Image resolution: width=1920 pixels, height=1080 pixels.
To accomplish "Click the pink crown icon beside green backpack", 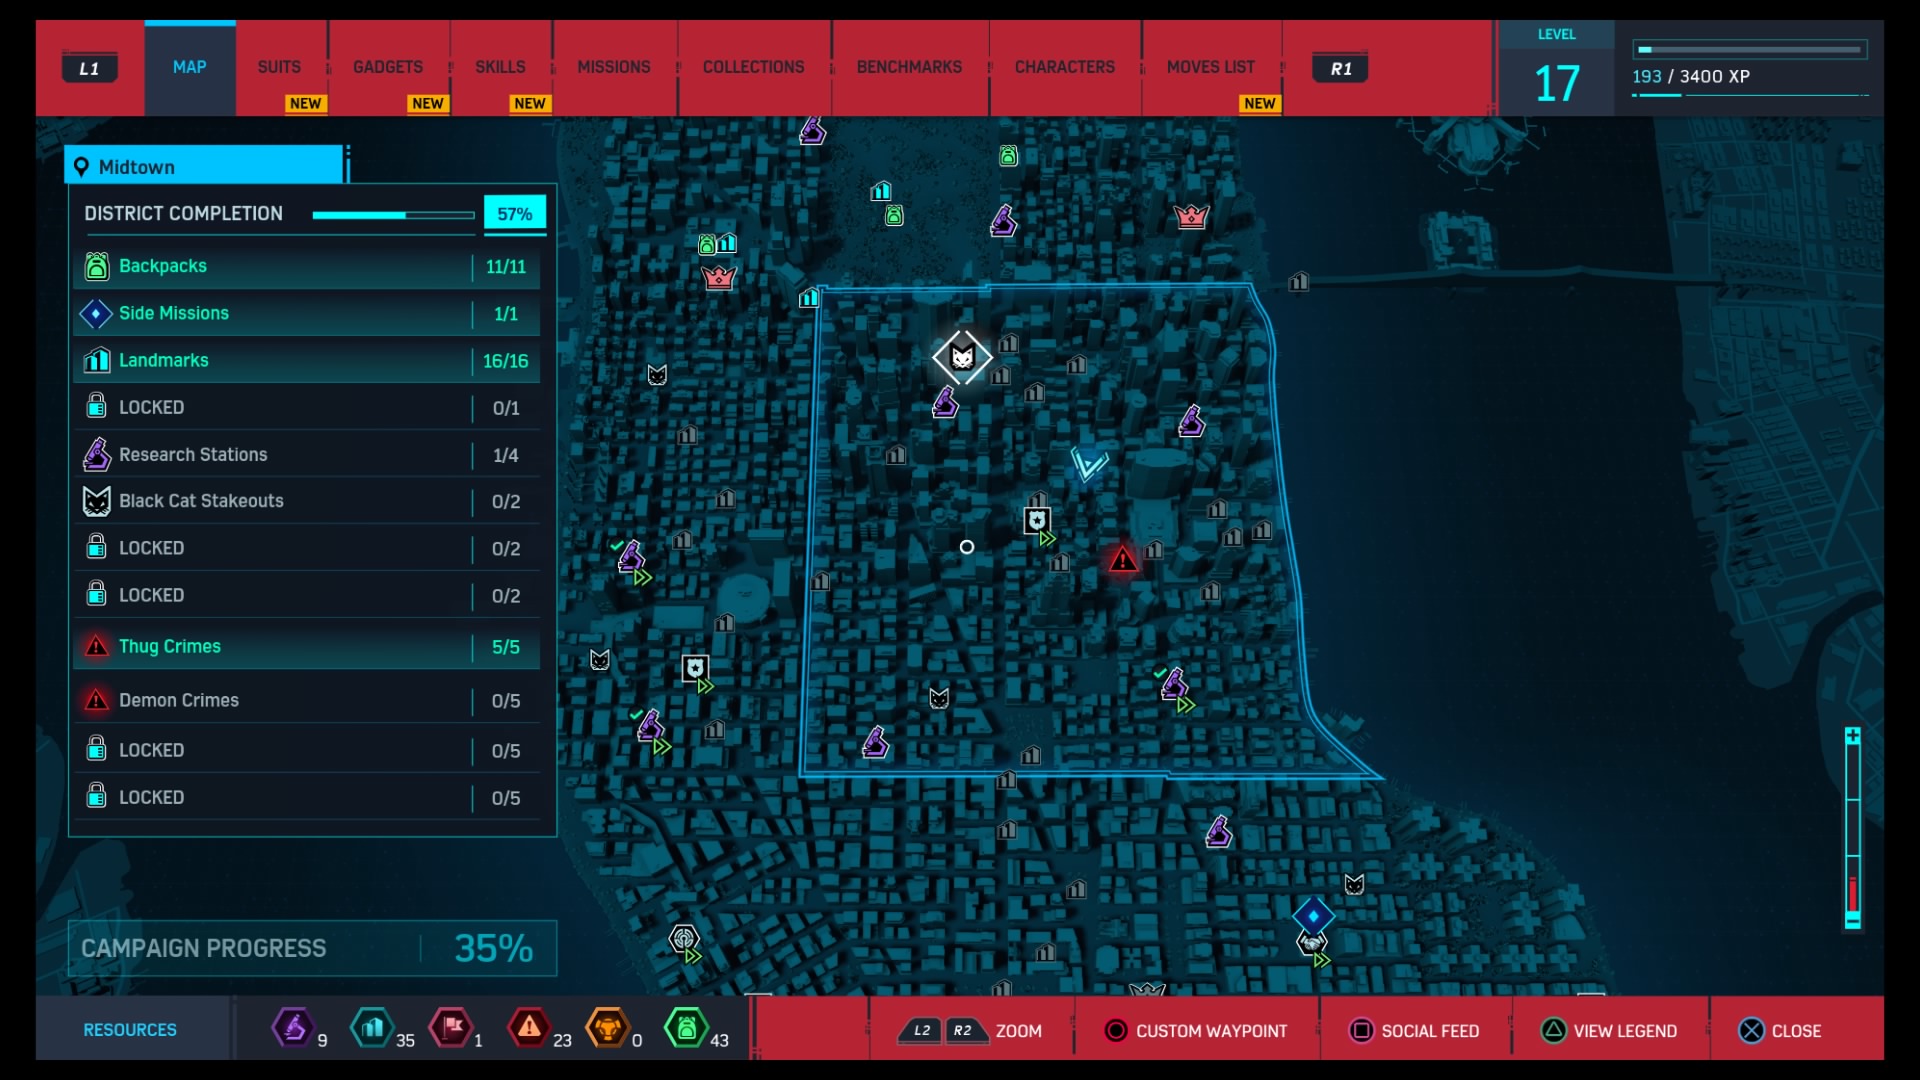I will tap(719, 277).
